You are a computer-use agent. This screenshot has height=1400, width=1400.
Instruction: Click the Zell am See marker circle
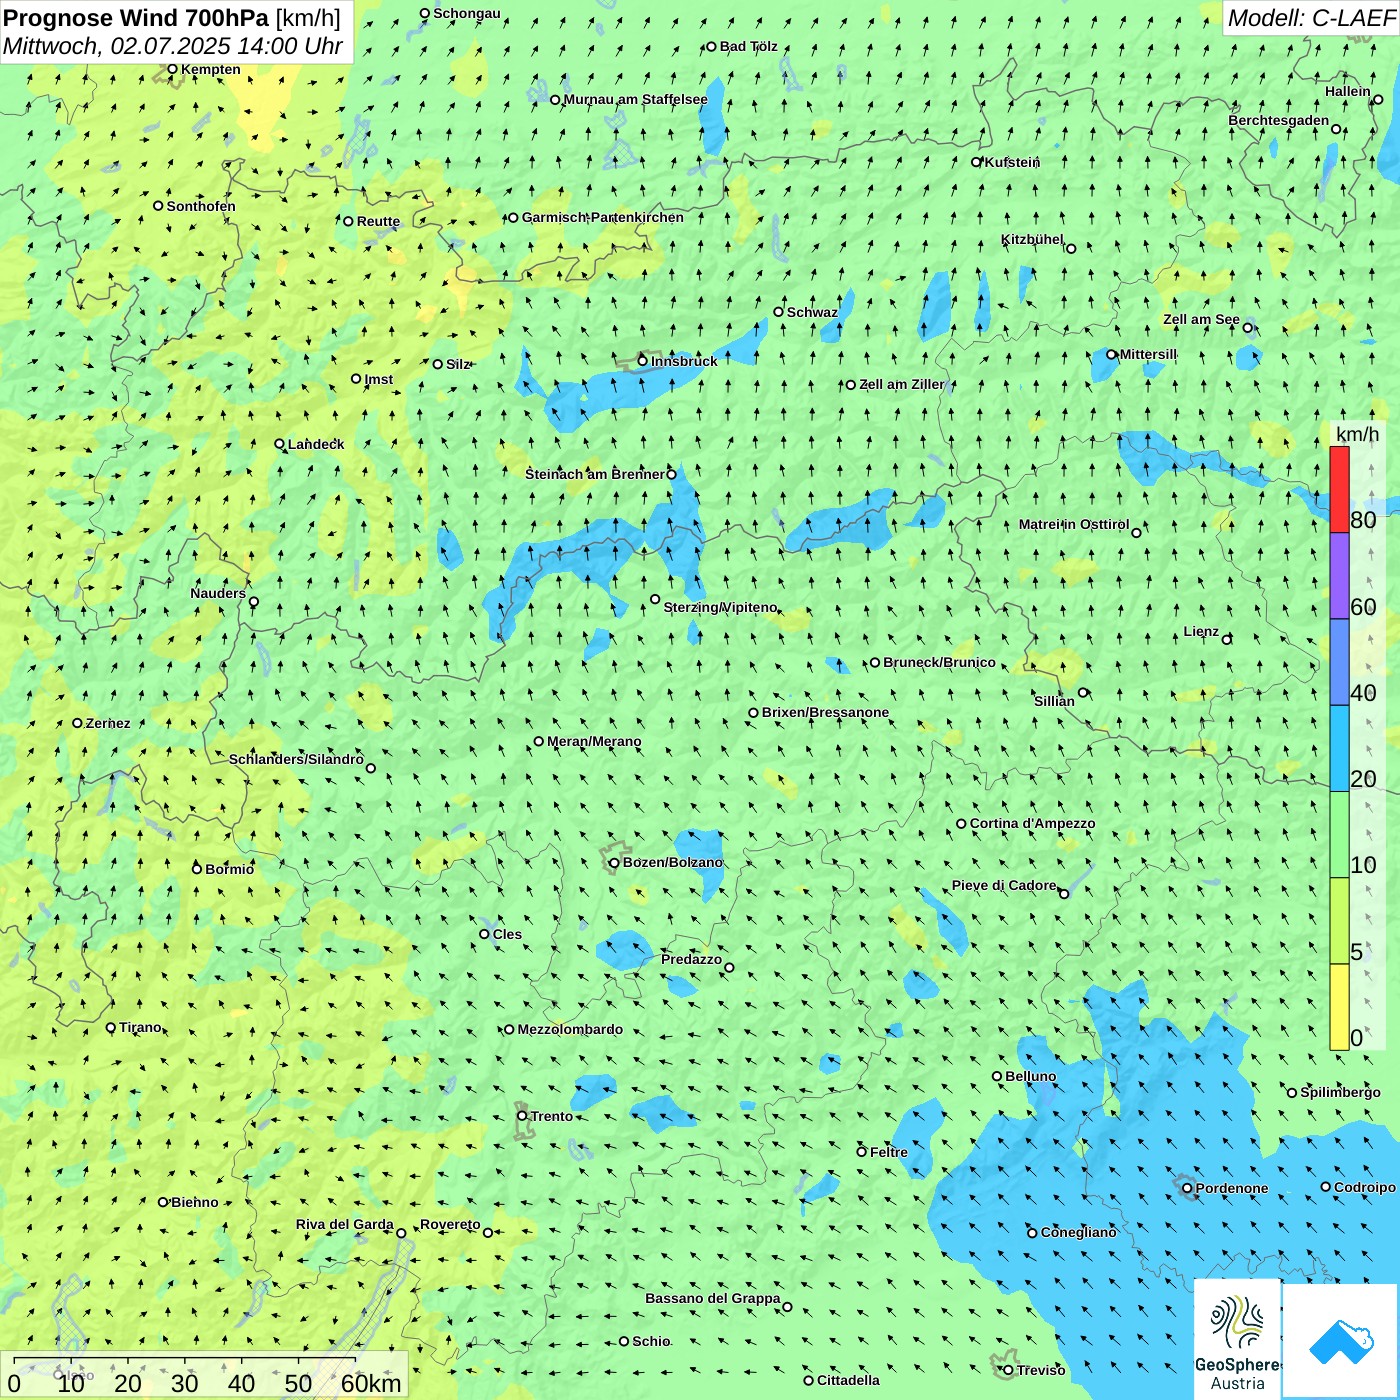click(1247, 327)
